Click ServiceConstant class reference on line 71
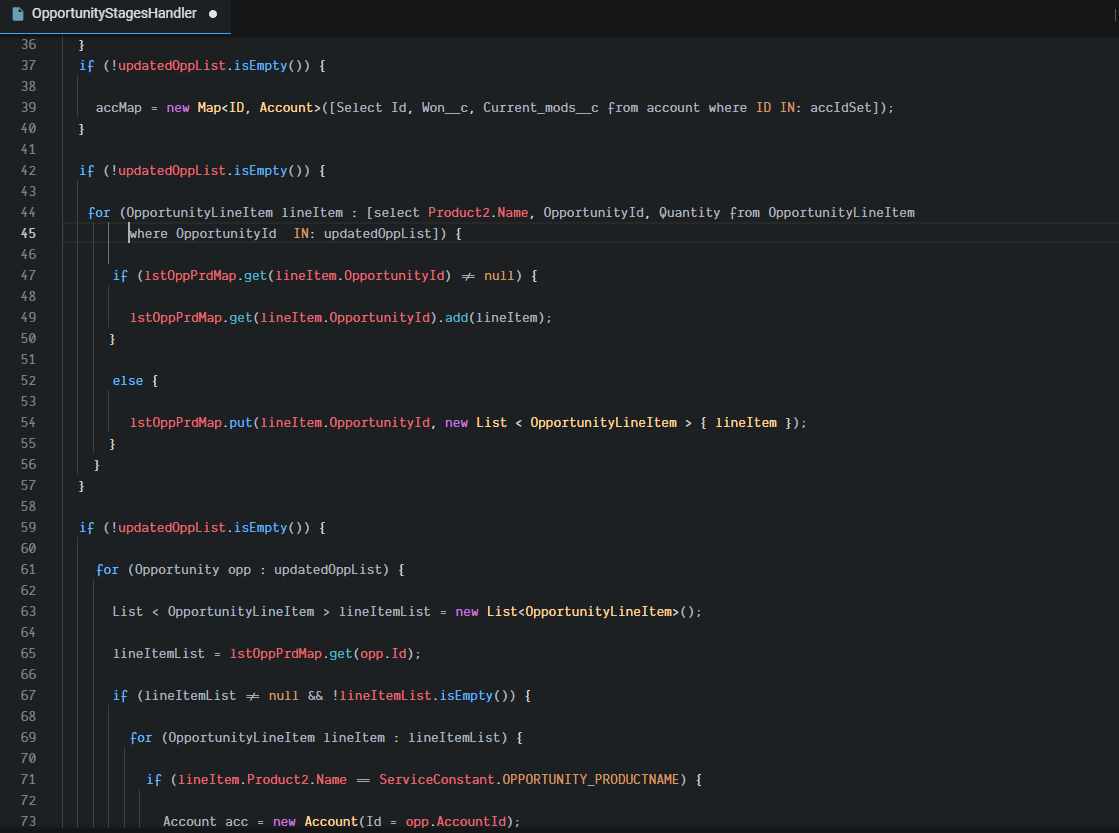Image resolution: width=1119 pixels, height=833 pixels. click(436, 779)
